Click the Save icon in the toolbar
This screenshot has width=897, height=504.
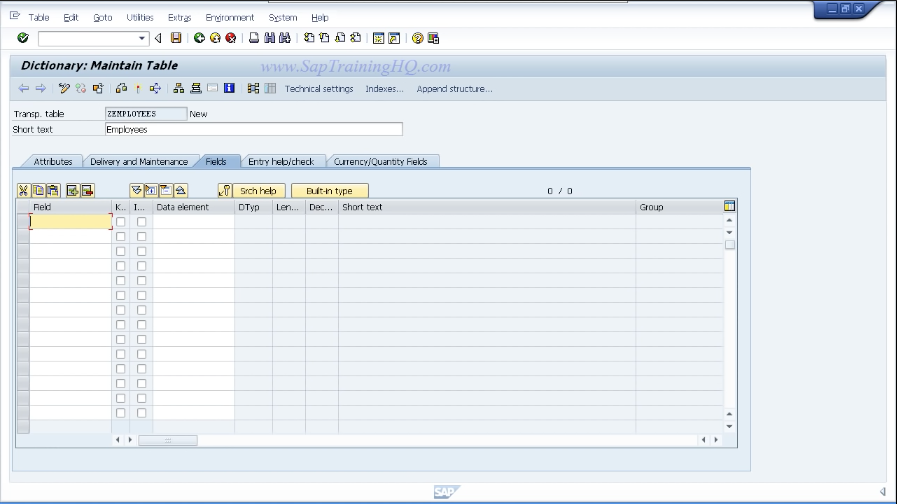176,38
